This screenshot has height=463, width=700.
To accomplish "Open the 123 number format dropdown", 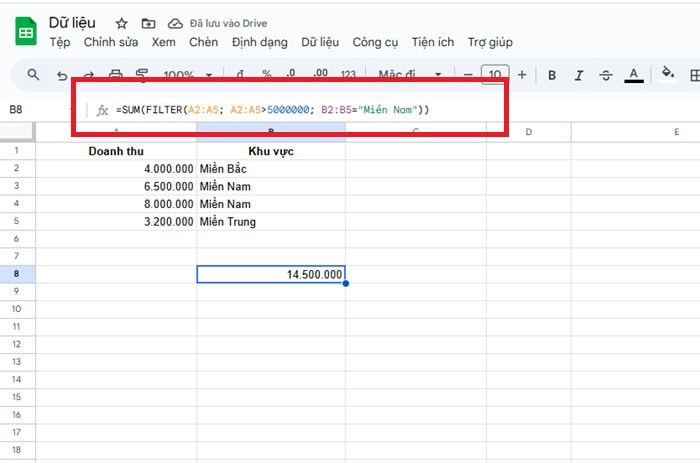I will 348,75.
